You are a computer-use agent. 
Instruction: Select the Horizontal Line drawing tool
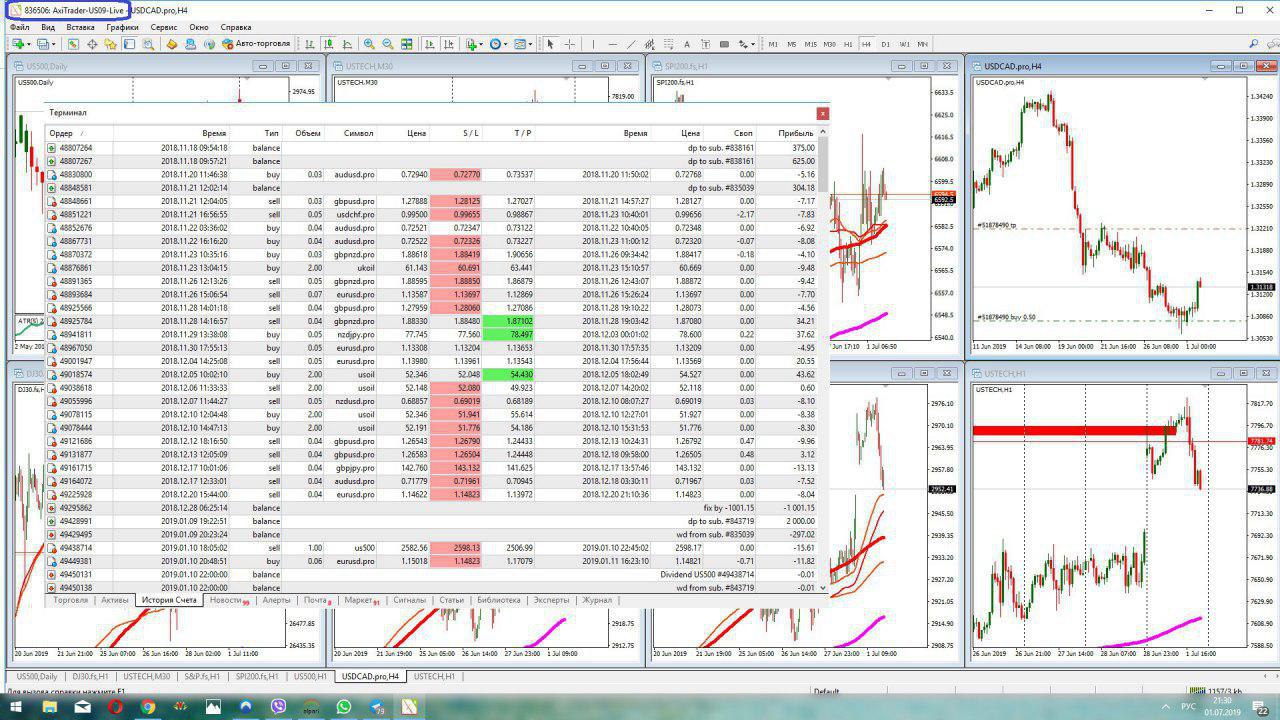(x=613, y=44)
